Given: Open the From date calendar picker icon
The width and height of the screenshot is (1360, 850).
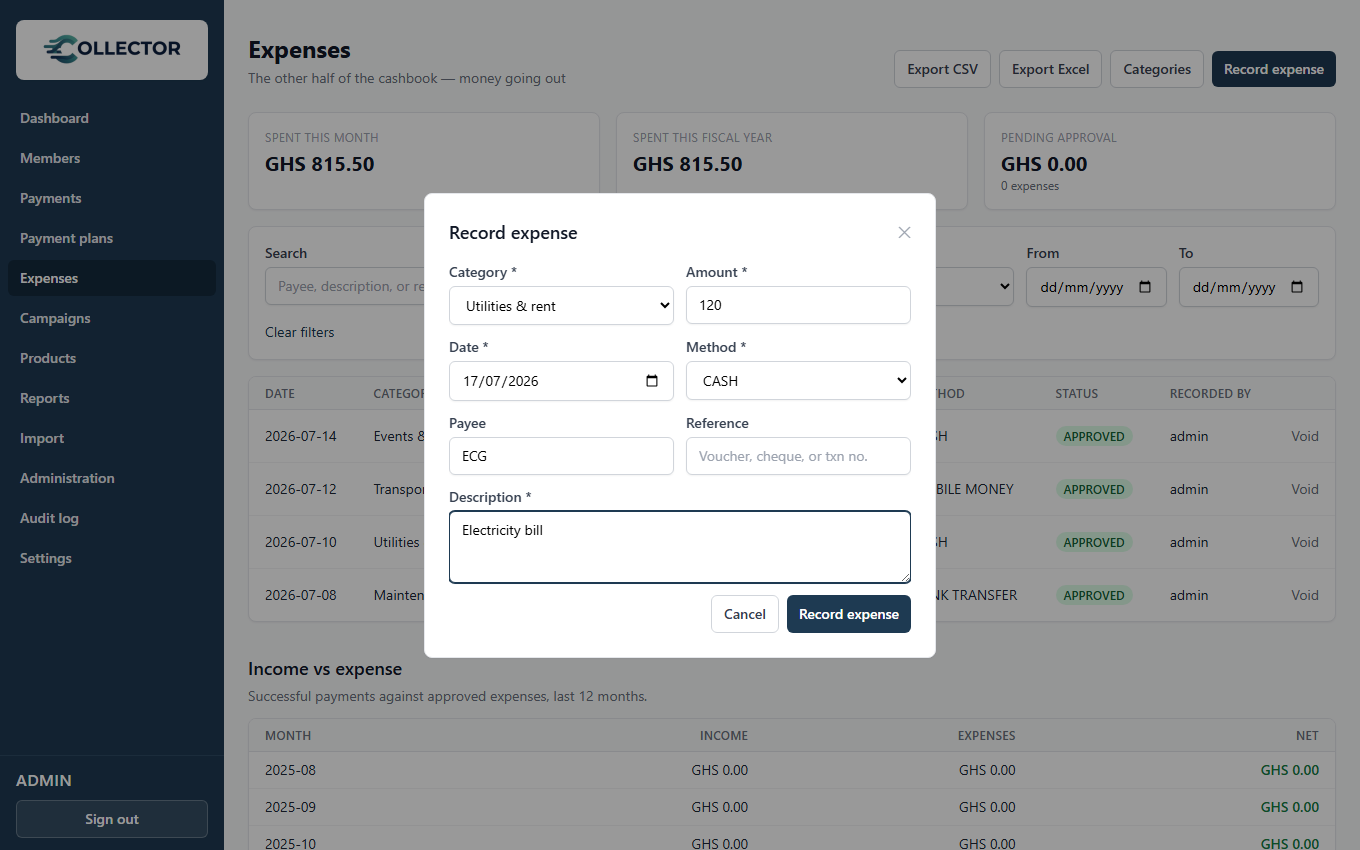Looking at the screenshot, I should tap(1145, 287).
